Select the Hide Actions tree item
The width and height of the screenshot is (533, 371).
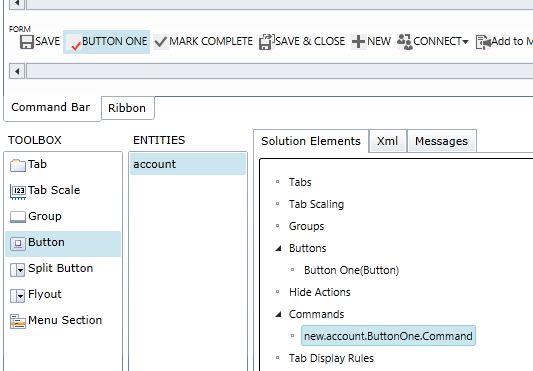tap(320, 292)
